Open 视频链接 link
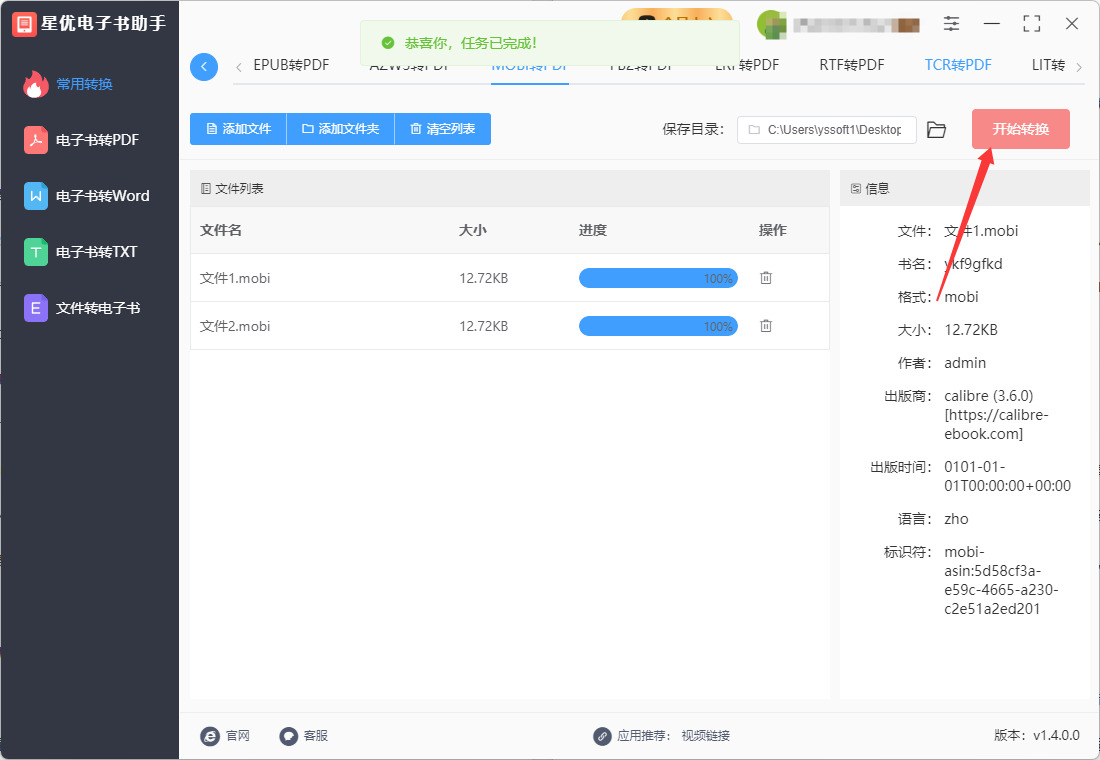Screen dimensions: 1100x760 pyautogui.click(x=706, y=735)
